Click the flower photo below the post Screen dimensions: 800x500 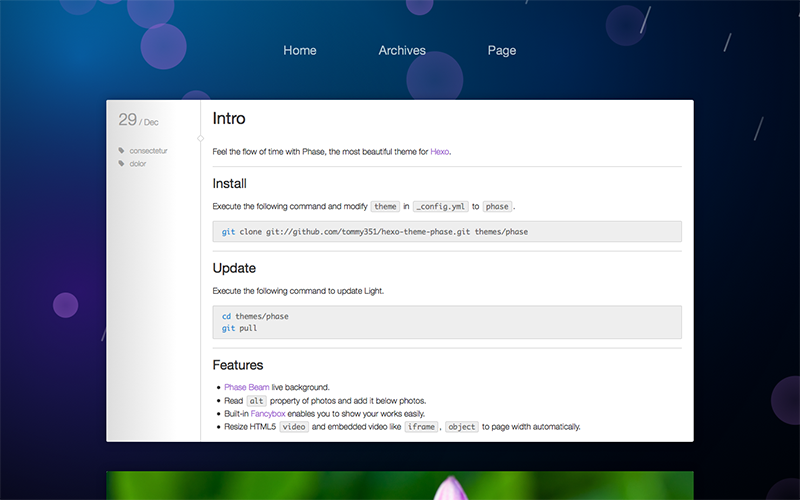(400, 485)
